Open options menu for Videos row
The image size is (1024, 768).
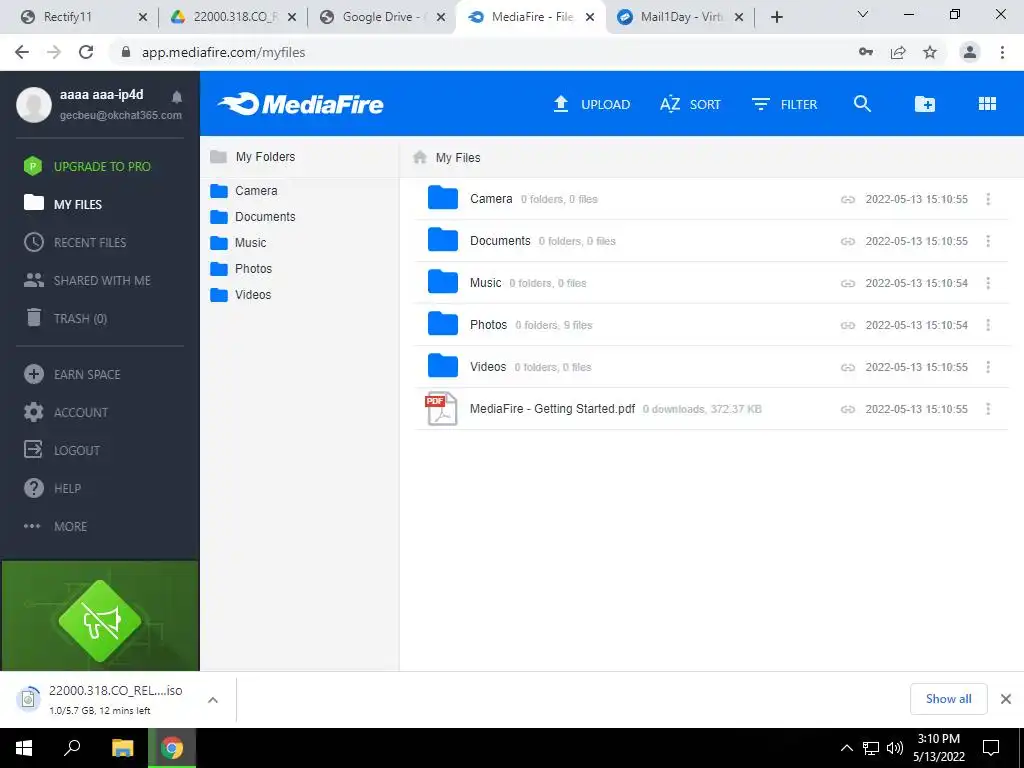click(988, 366)
